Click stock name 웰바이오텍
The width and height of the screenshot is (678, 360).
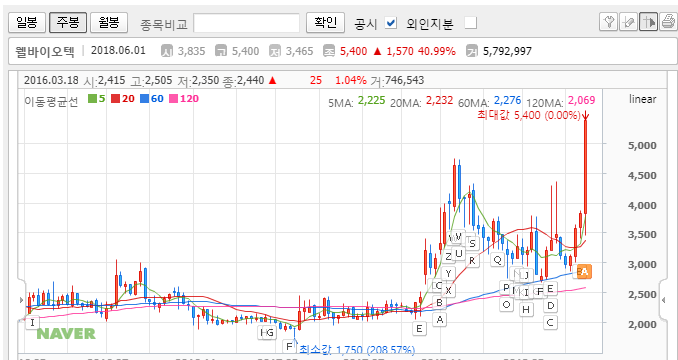(x=45, y=51)
